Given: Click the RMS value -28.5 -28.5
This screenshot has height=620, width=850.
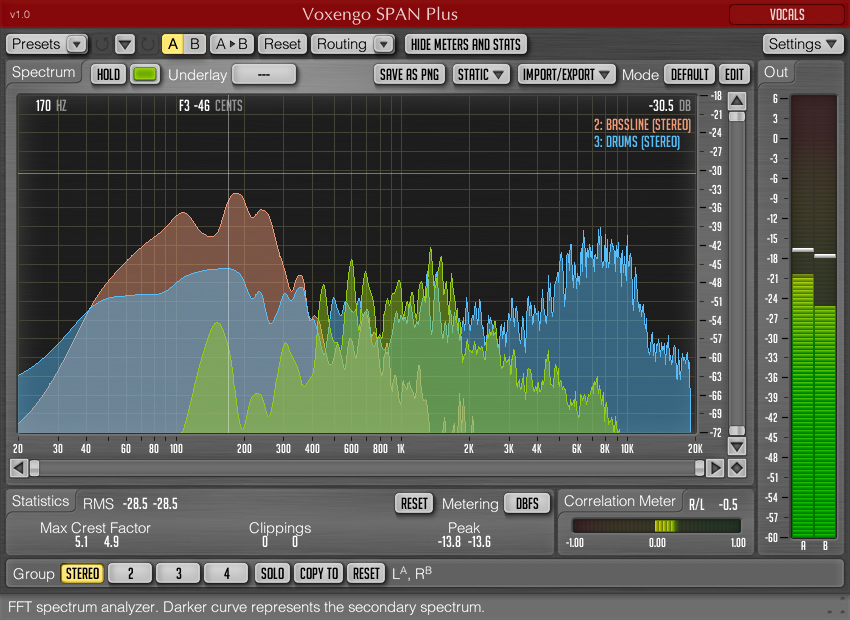Looking at the screenshot, I should coord(150,504).
